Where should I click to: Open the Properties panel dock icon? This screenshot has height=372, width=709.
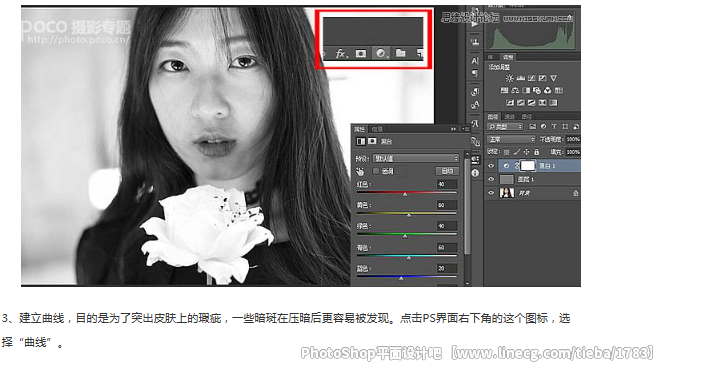point(475,160)
